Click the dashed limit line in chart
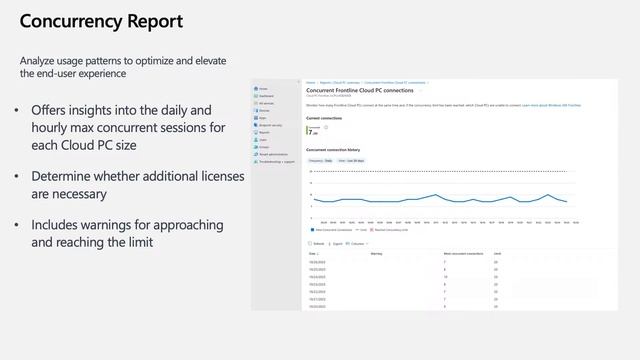 pyautogui.click(x=439, y=171)
